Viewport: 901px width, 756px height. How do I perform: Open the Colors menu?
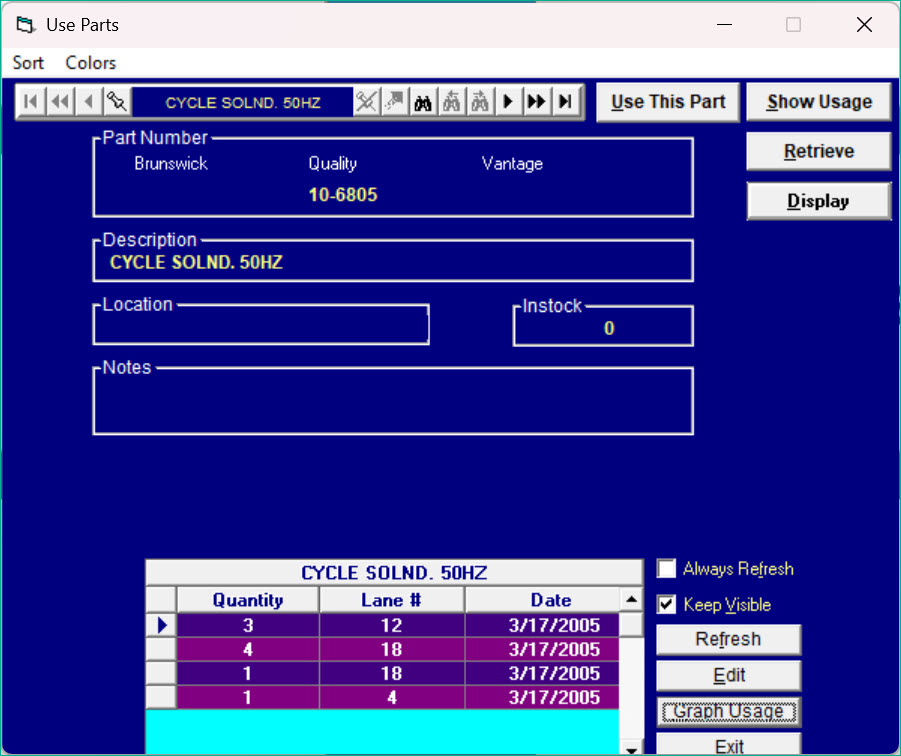tap(91, 63)
